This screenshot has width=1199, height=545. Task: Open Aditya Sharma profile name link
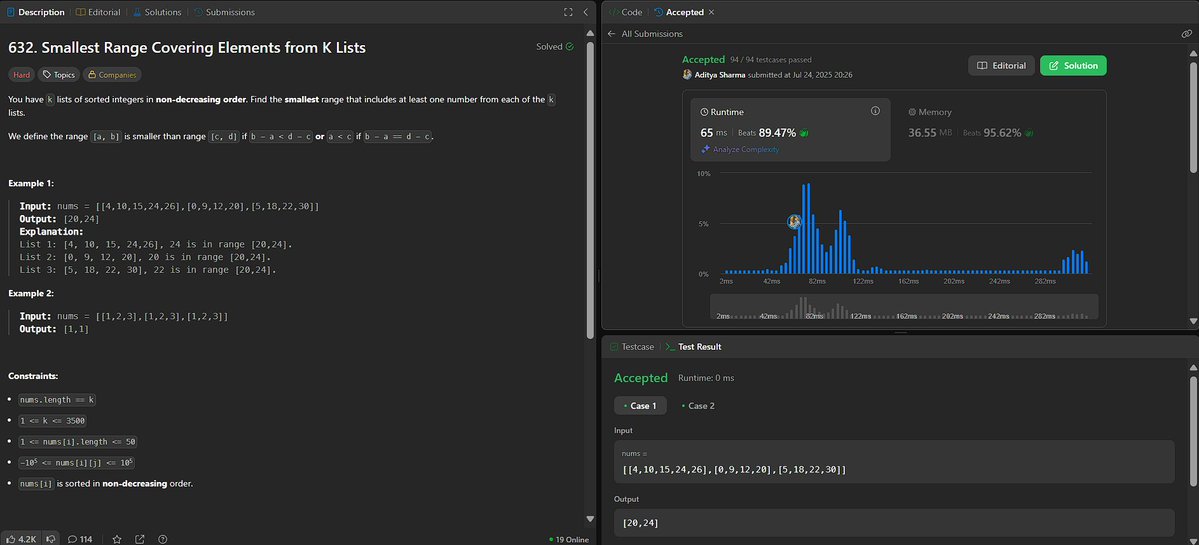(x=720, y=75)
